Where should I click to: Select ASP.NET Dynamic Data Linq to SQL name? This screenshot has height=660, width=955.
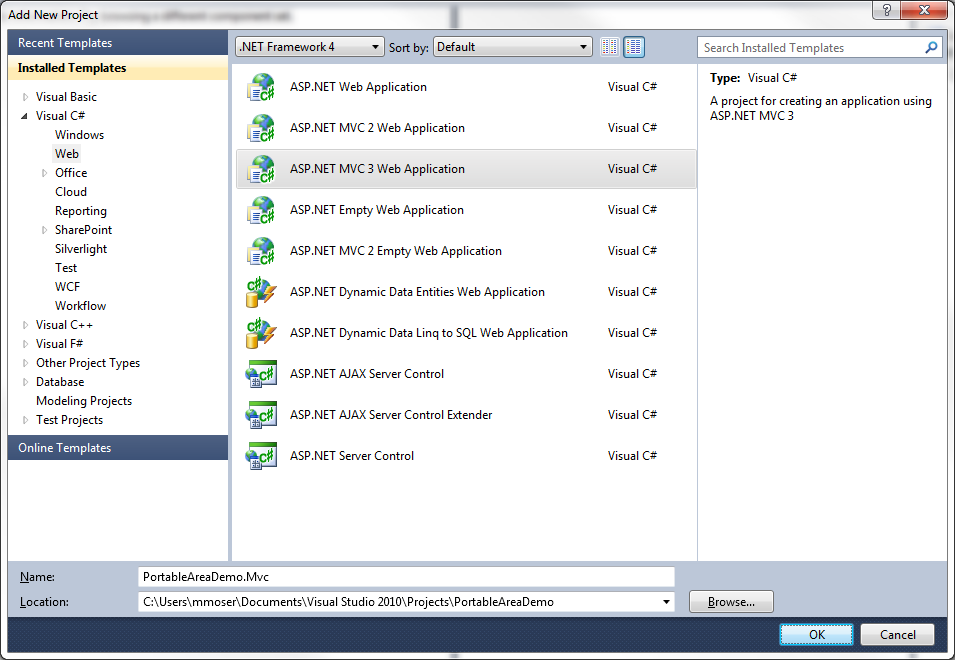point(429,333)
